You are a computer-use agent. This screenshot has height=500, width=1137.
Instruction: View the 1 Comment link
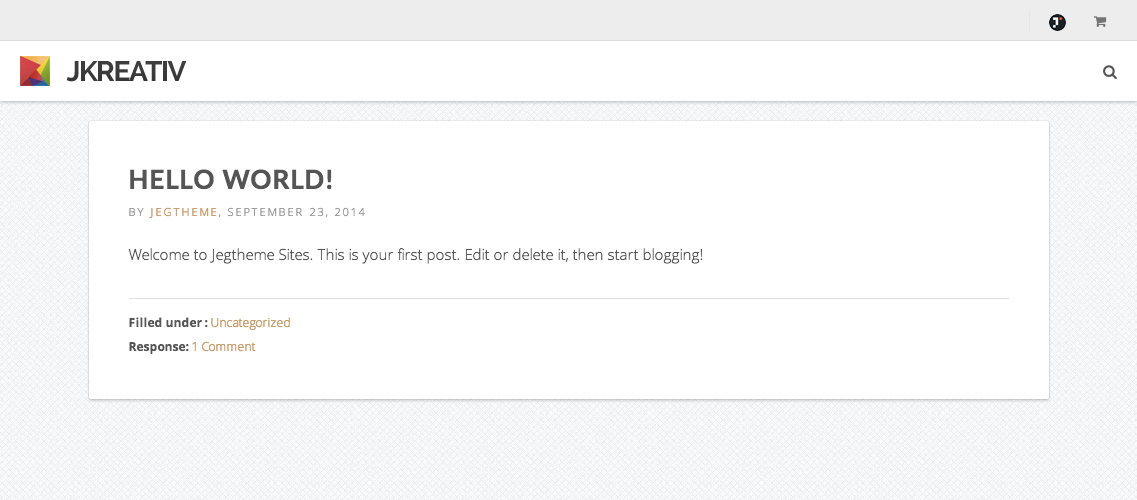pos(223,347)
